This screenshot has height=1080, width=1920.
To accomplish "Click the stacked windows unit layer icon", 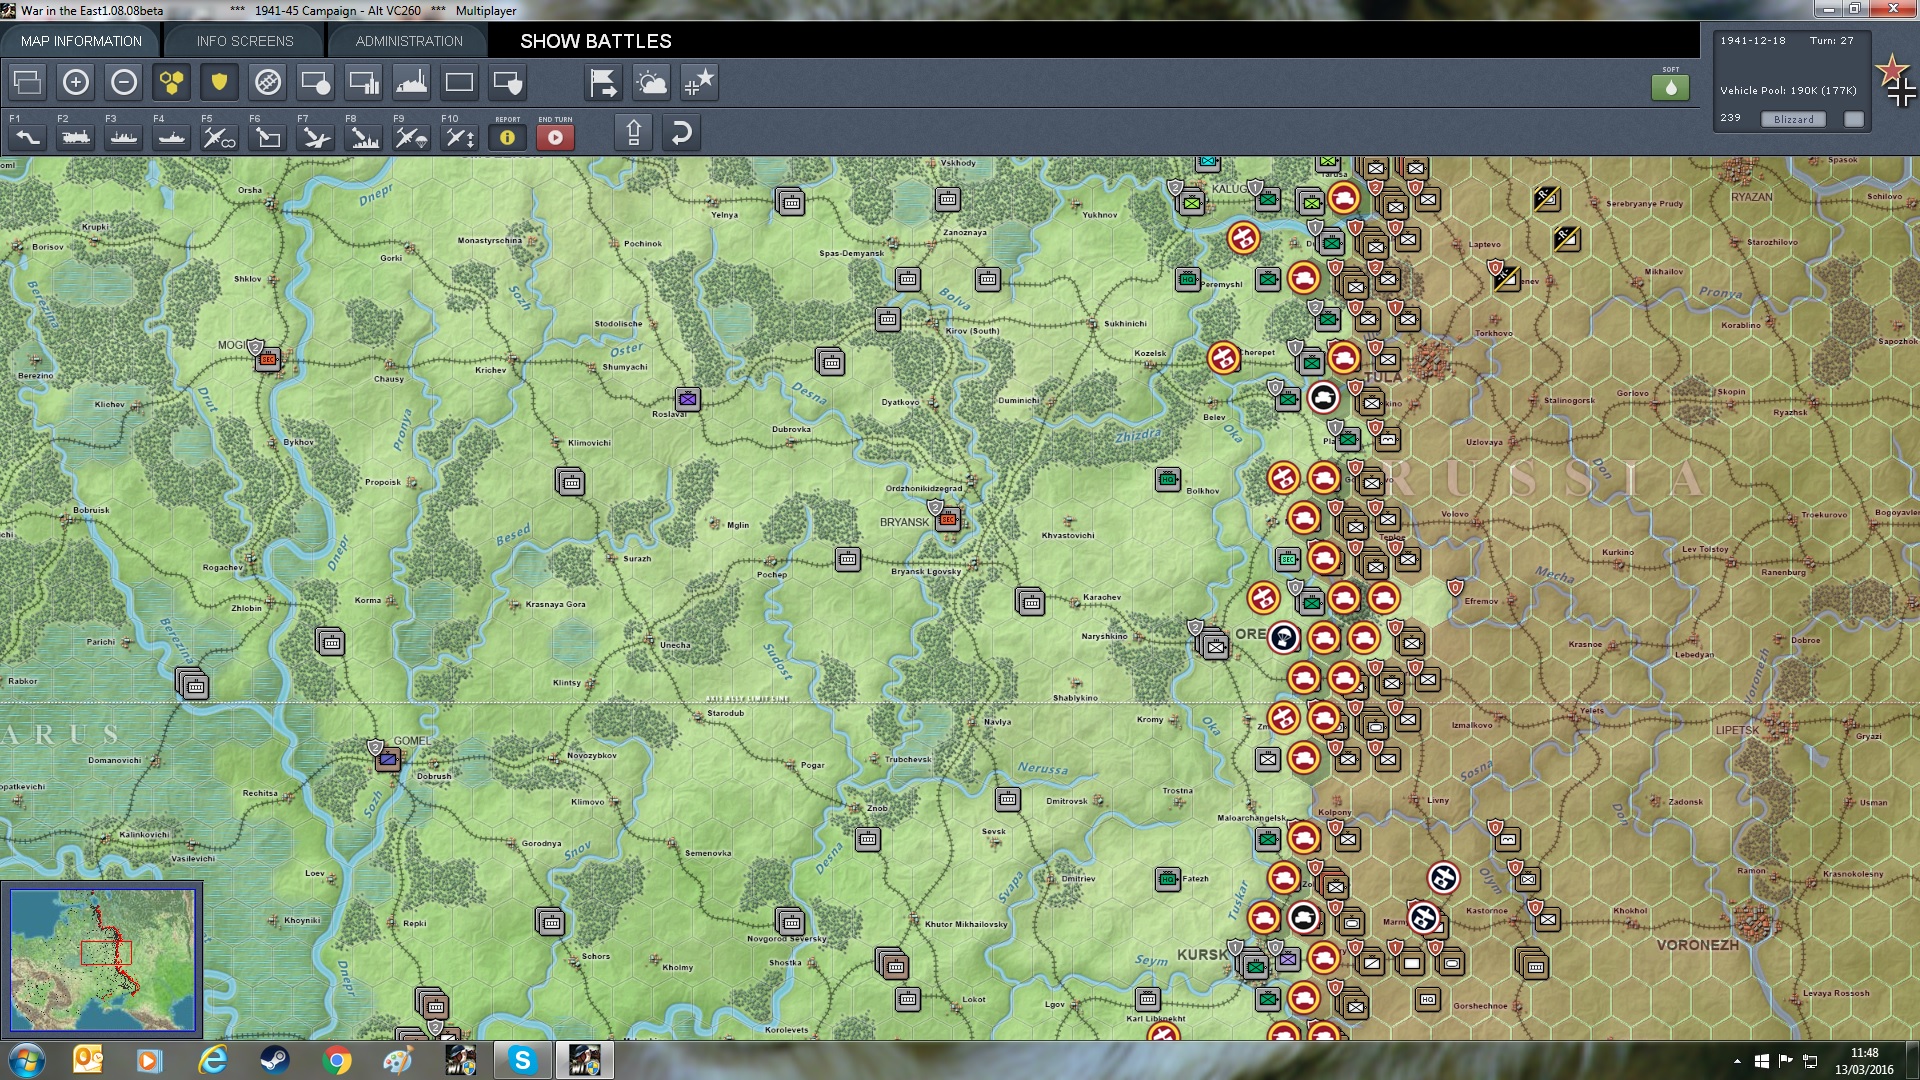I will coord(28,82).
